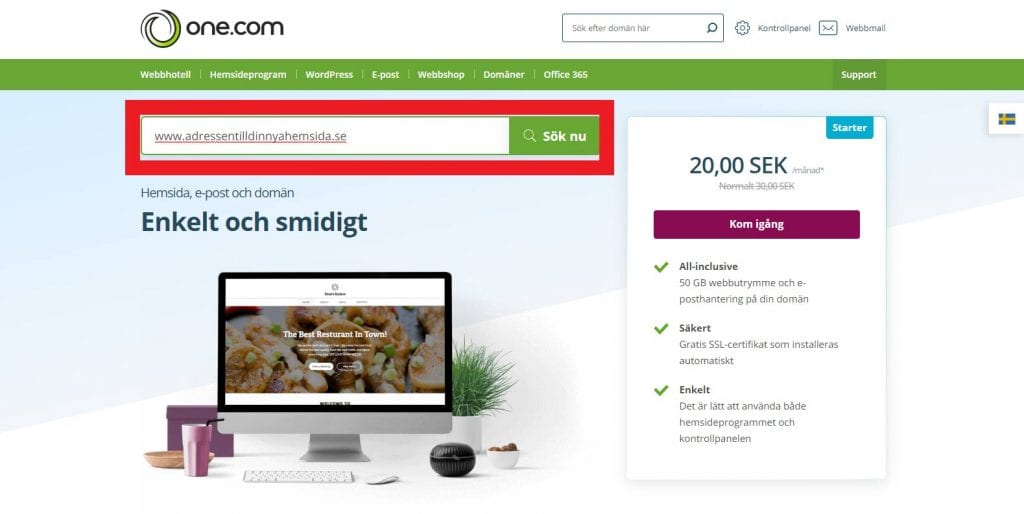Open the Webbhotell menu item
This screenshot has width=1024, height=514.
pos(165,74)
